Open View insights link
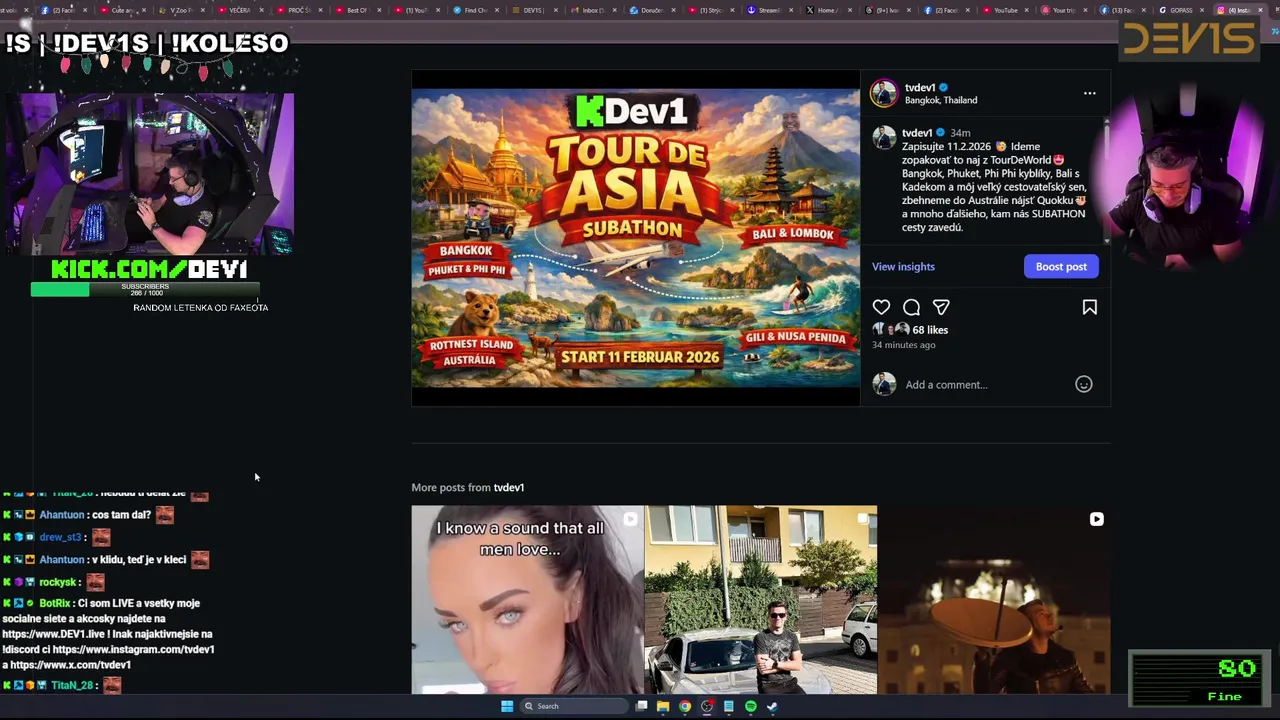Viewport: 1280px width, 720px height. (x=903, y=266)
